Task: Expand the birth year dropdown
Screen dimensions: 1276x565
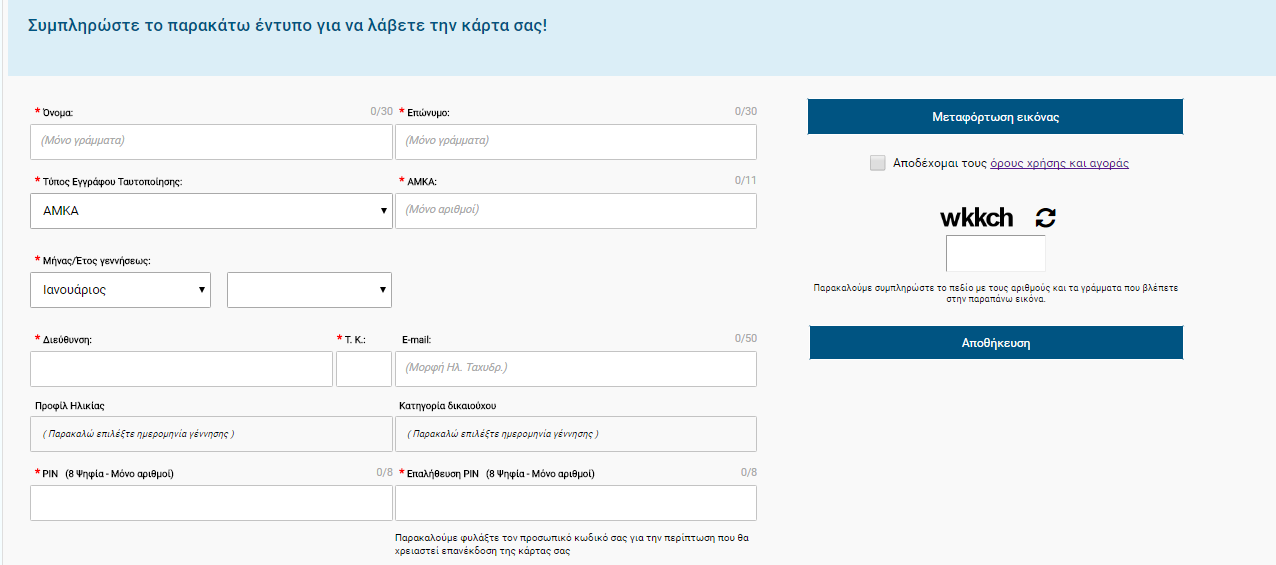Action: pos(309,290)
